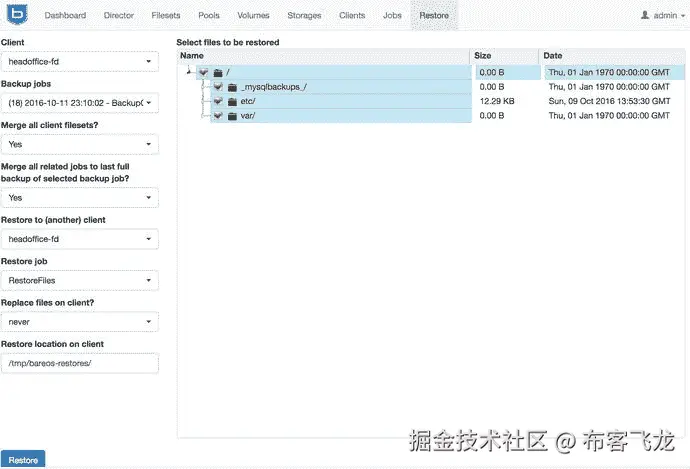Open the Bareos logo home link
This screenshot has height=469, width=690.
[x=17, y=14]
